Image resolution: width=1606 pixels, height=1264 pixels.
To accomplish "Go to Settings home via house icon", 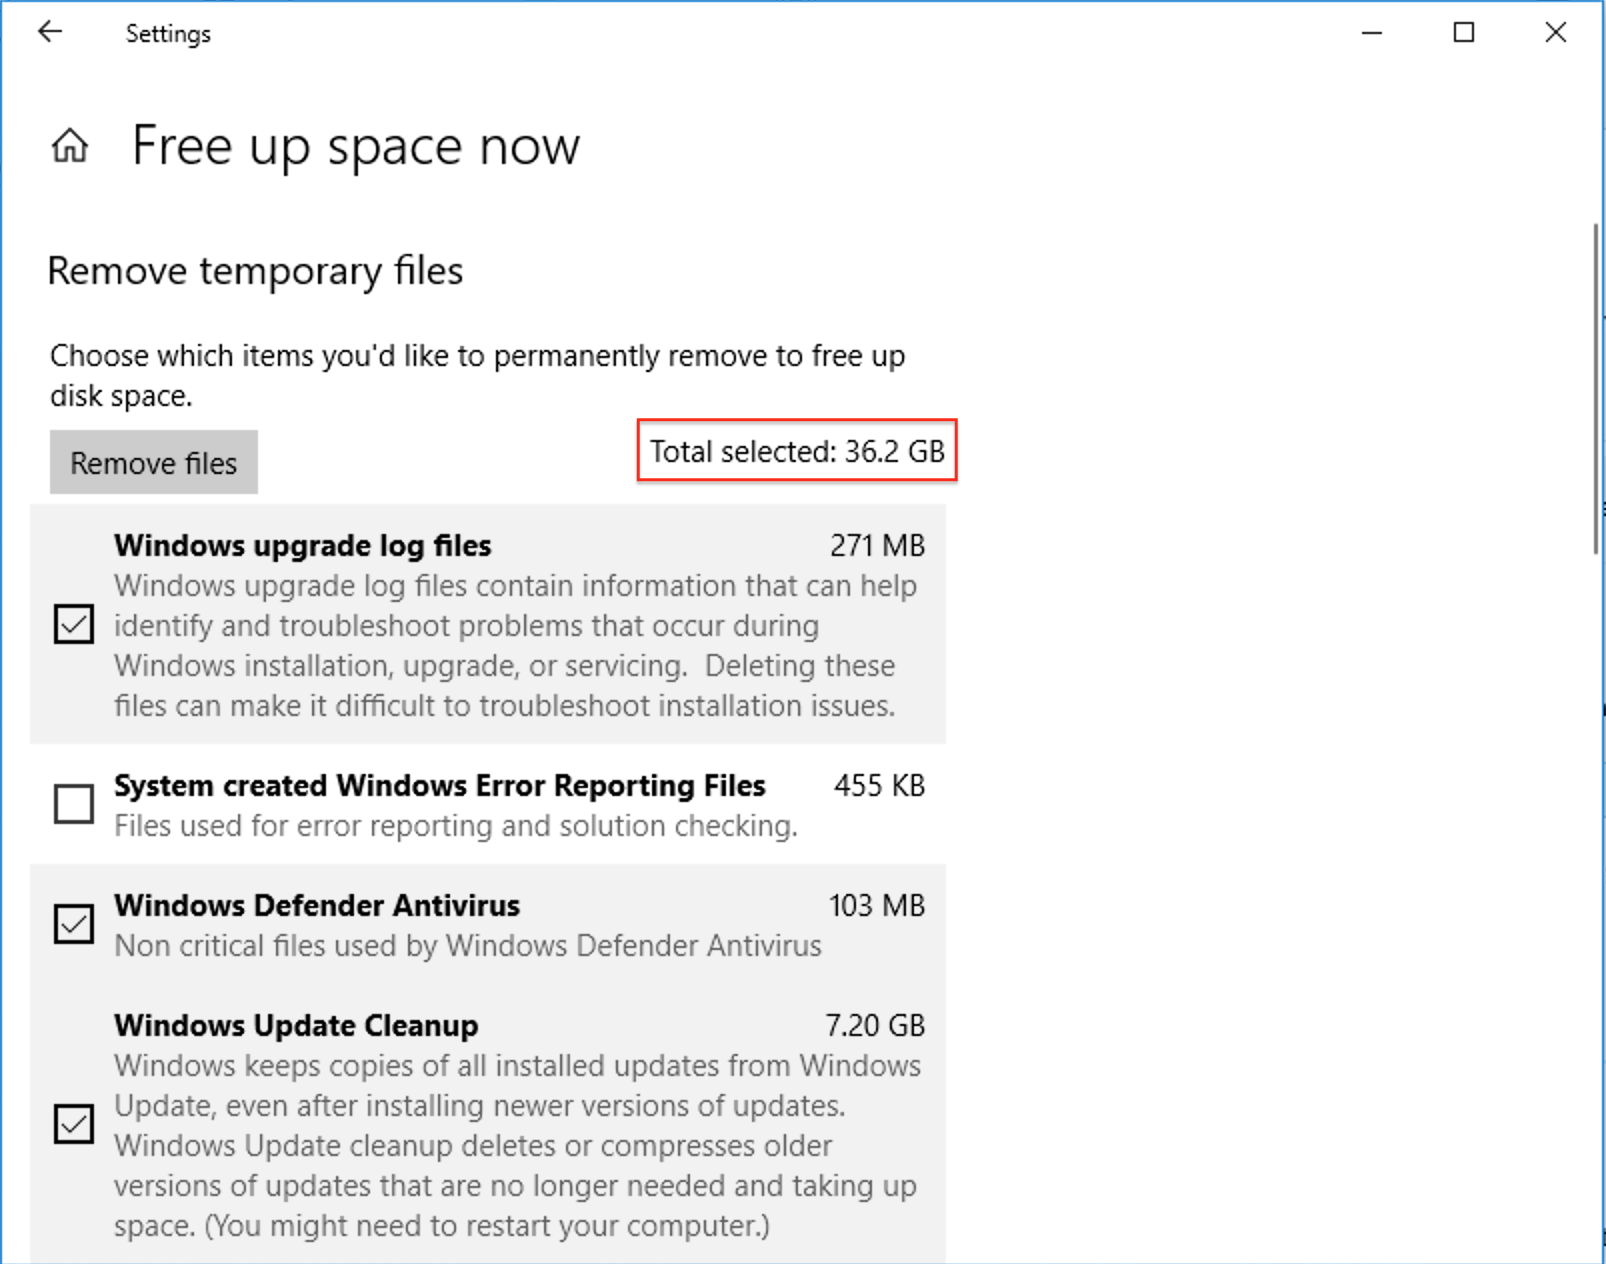I will pyautogui.click(x=70, y=146).
